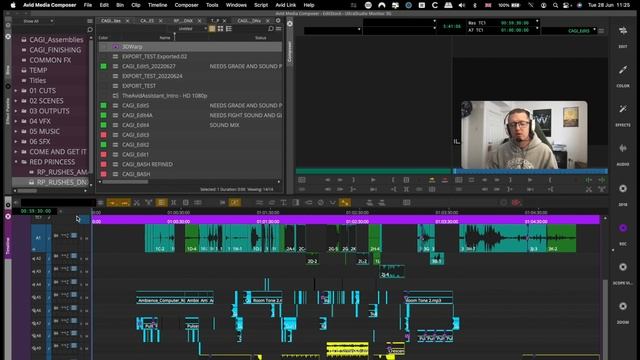This screenshot has height=360, width=640.
Task: Expand the 02 SCENES folder
Action: (x=16, y=101)
